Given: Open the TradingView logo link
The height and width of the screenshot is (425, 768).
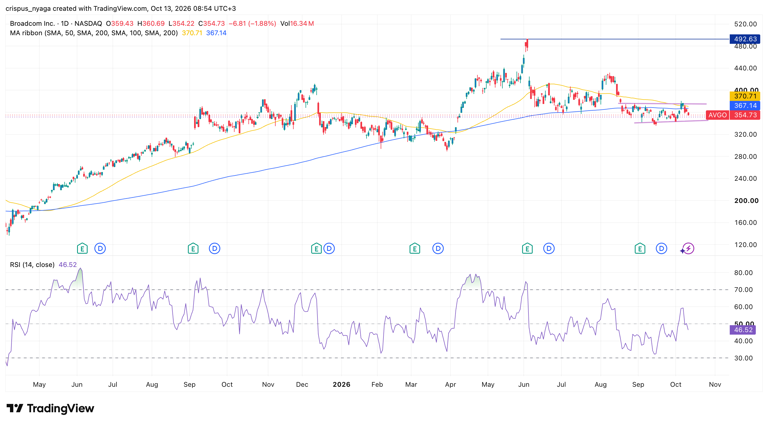Looking at the screenshot, I should pos(50,408).
